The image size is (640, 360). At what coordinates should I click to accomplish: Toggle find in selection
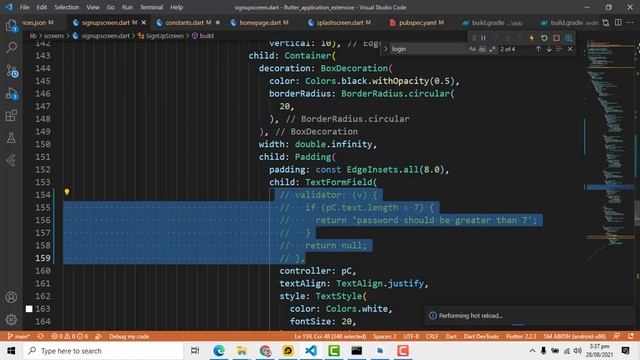point(559,49)
